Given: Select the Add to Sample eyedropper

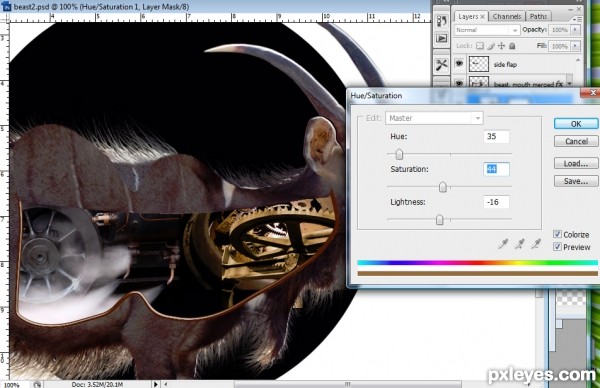Looking at the screenshot, I should 519,244.
